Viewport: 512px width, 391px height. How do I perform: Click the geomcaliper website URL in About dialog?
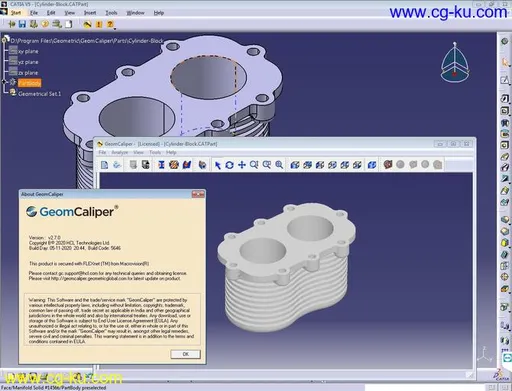(89, 278)
